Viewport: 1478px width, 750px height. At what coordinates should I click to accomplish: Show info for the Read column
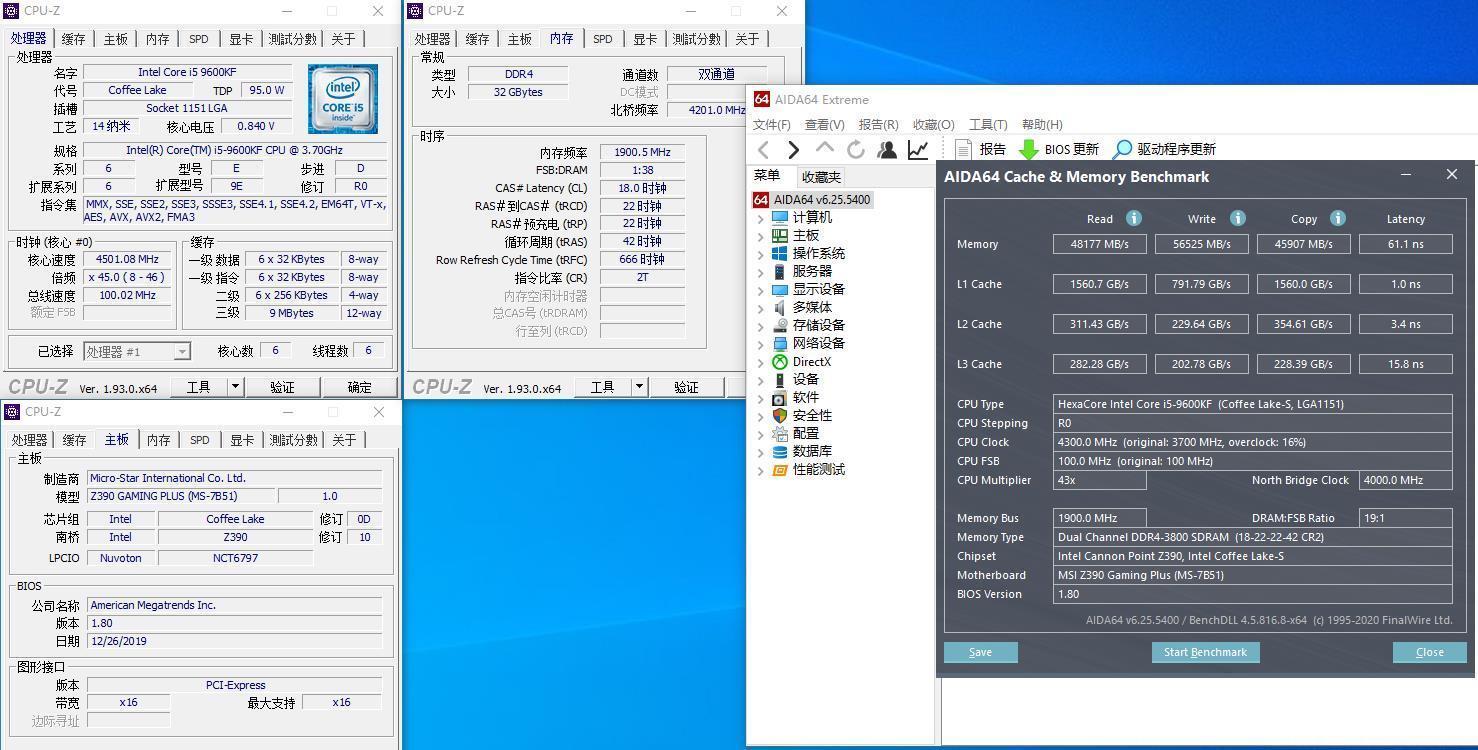1133,218
